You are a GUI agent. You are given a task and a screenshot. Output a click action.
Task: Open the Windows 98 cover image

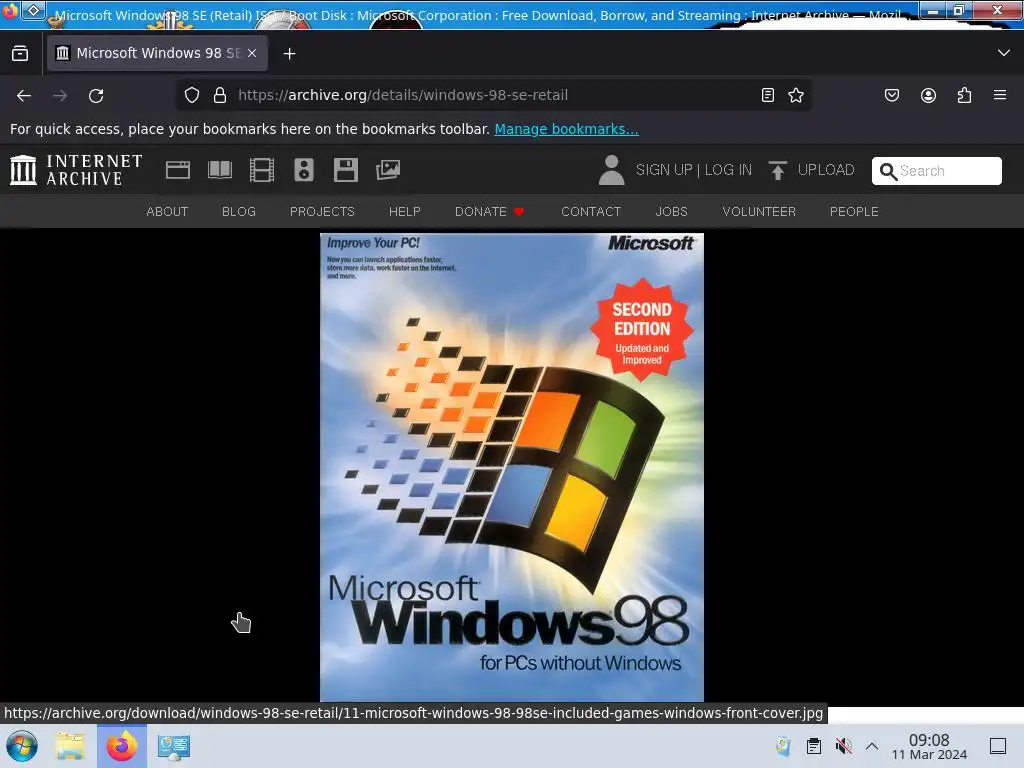(512, 467)
